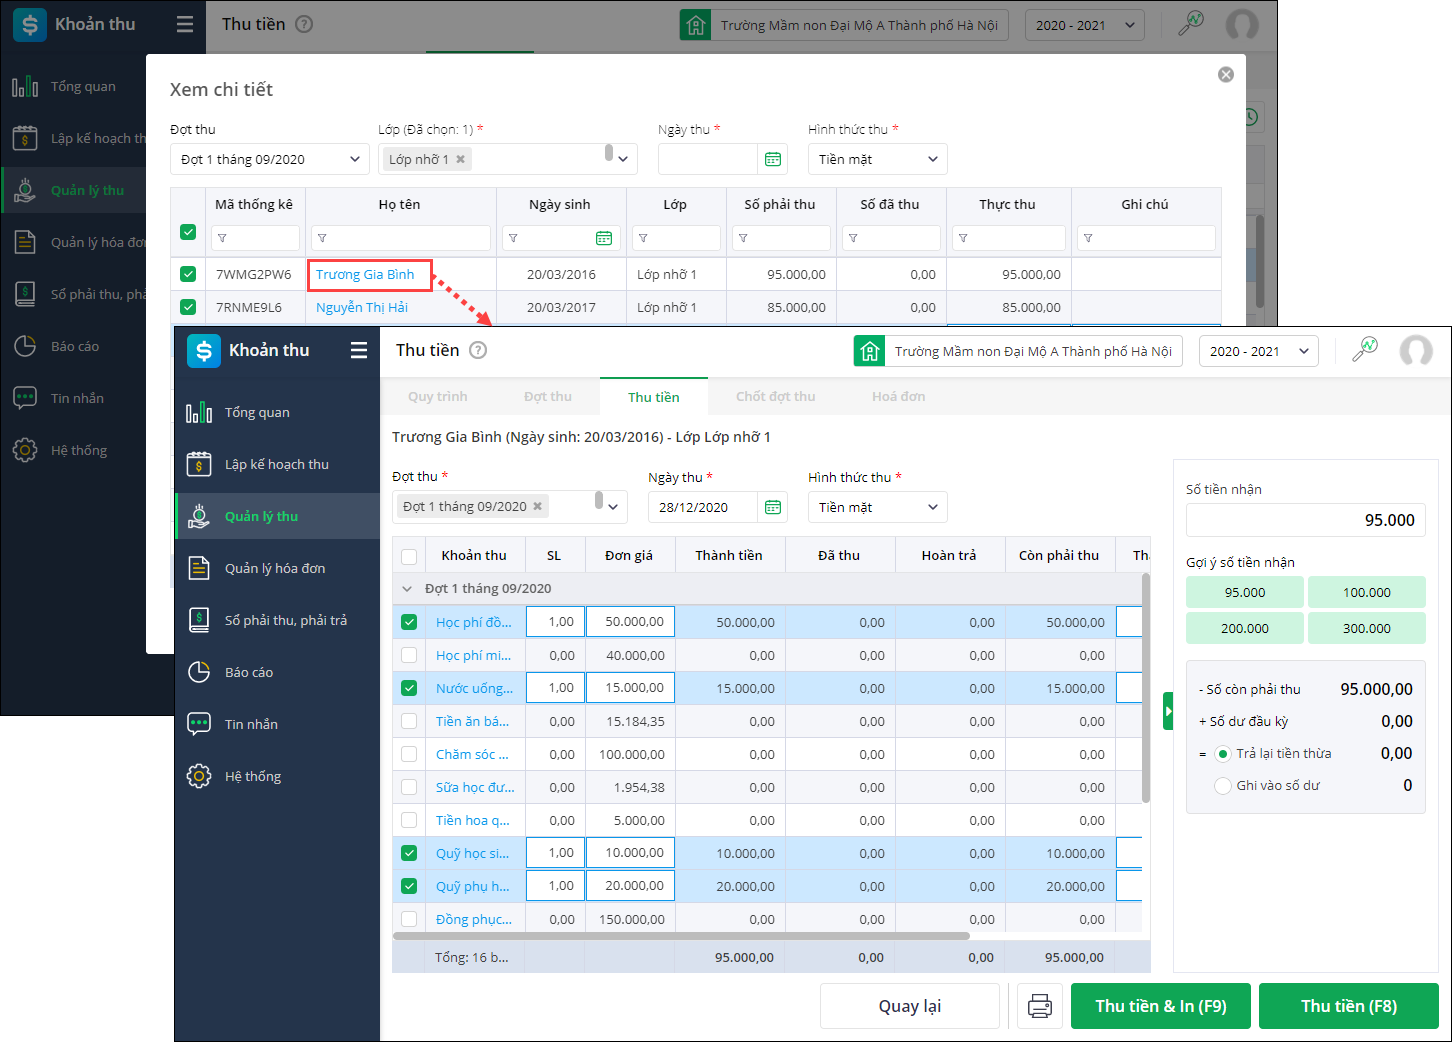Switch to the Chốt đợt thu tab
The height and width of the screenshot is (1042, 1452).
tap(775, 397)
